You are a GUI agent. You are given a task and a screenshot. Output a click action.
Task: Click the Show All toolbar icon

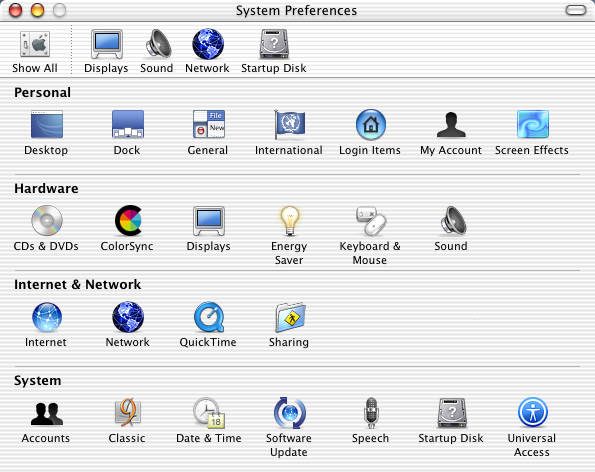click(x=35, y=45)
